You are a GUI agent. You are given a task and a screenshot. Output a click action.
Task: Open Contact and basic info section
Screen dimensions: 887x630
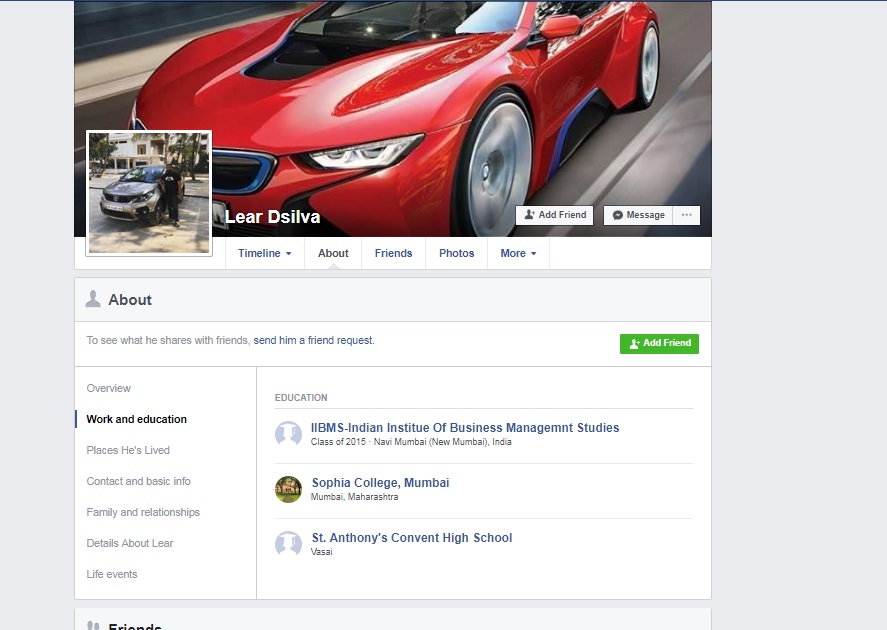tap(138, 481)
